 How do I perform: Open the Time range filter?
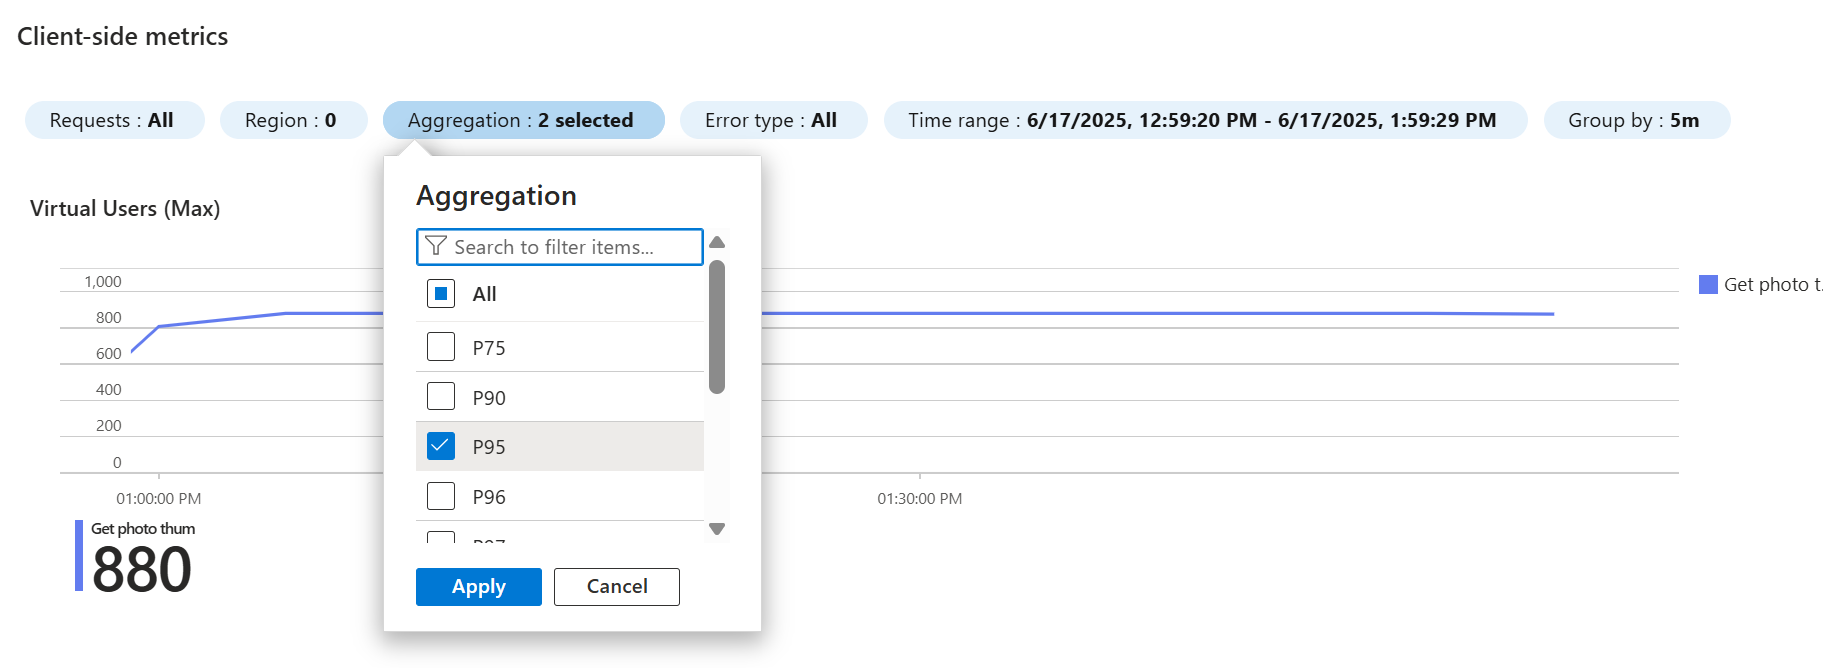coord(1203,121)
